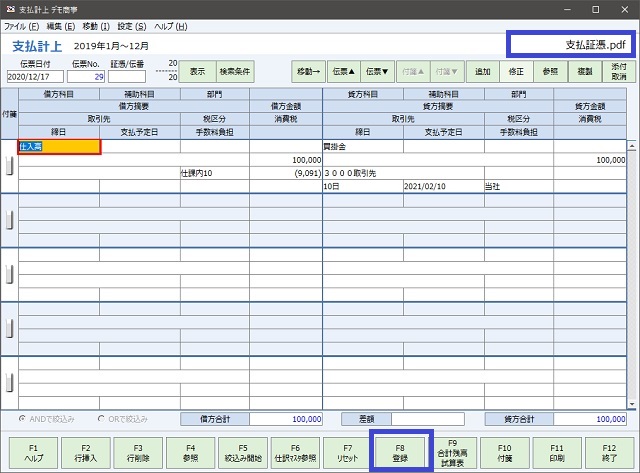Click the F8 登録 register button
The height and width of the screenshot is (473, 640).
point(400,453)
